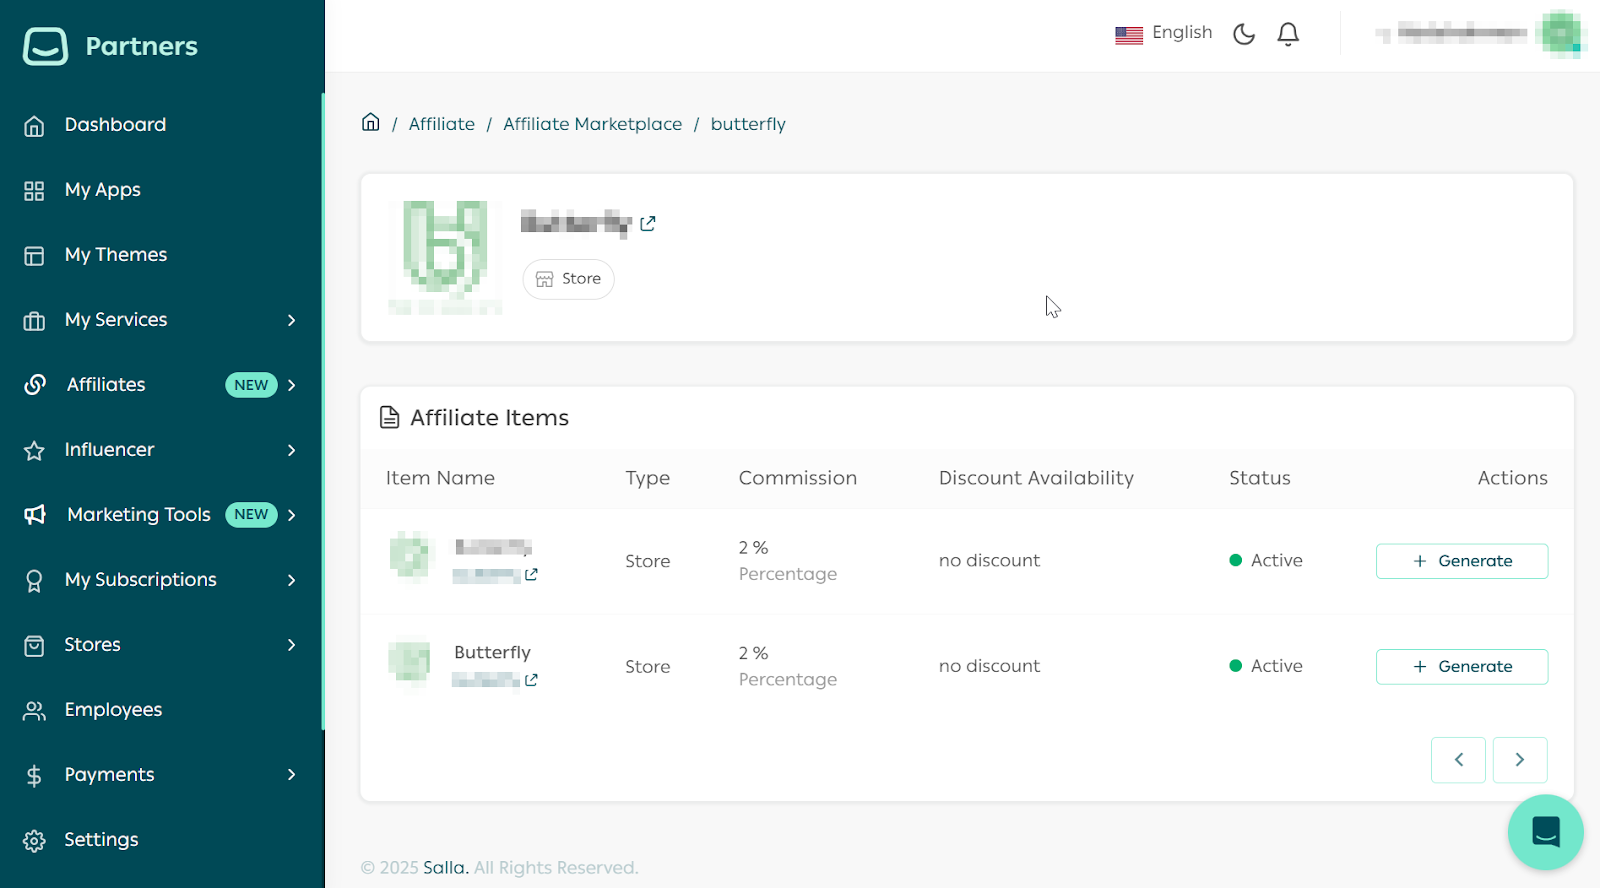Image resolution: width=1600 pixels, height=888 pixels.
Task: Go to the next page of items
Action: (x=1519, y=760)
